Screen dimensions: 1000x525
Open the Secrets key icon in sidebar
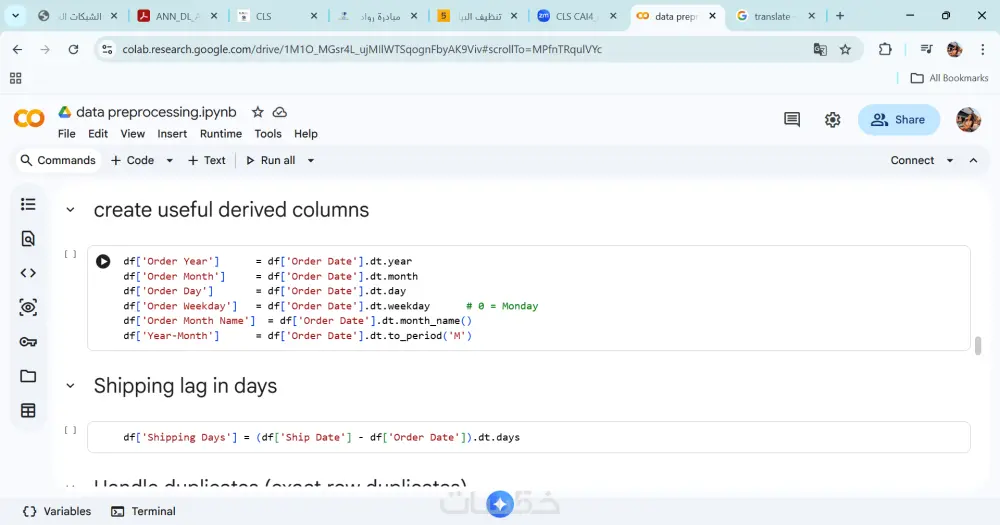tap(28, 342)
